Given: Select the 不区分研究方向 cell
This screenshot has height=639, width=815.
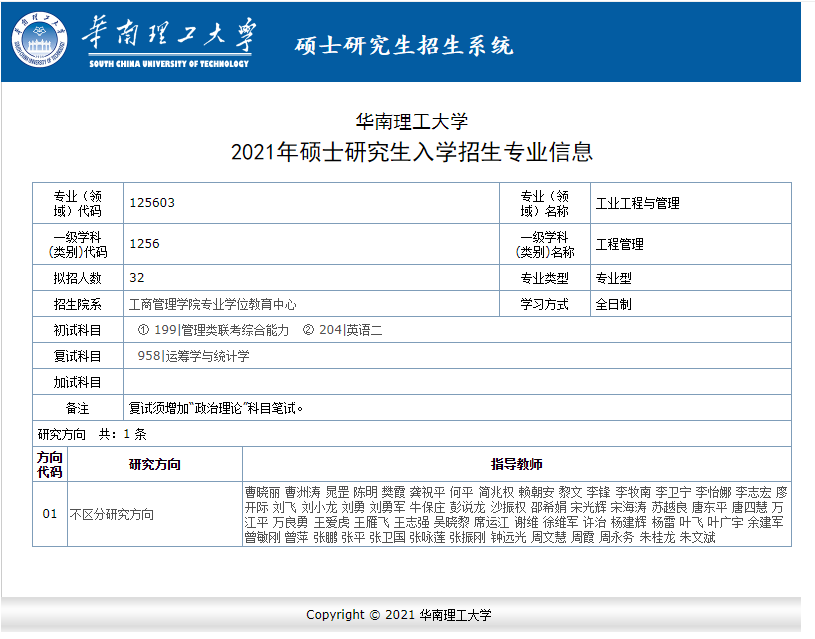Looking at the screenshot, I should tap(155, 514).
